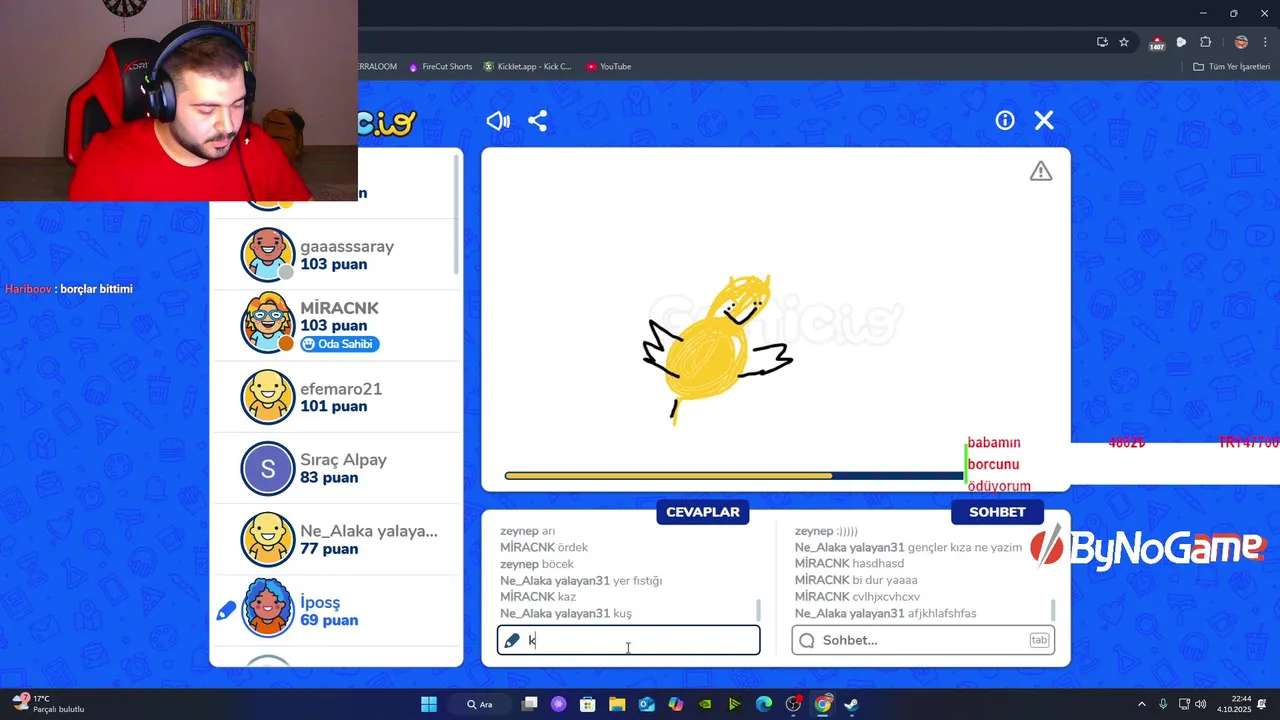Expand the hidden system tray icons
This screenshot has width=1280, height=720.
tap(1142, 704)
